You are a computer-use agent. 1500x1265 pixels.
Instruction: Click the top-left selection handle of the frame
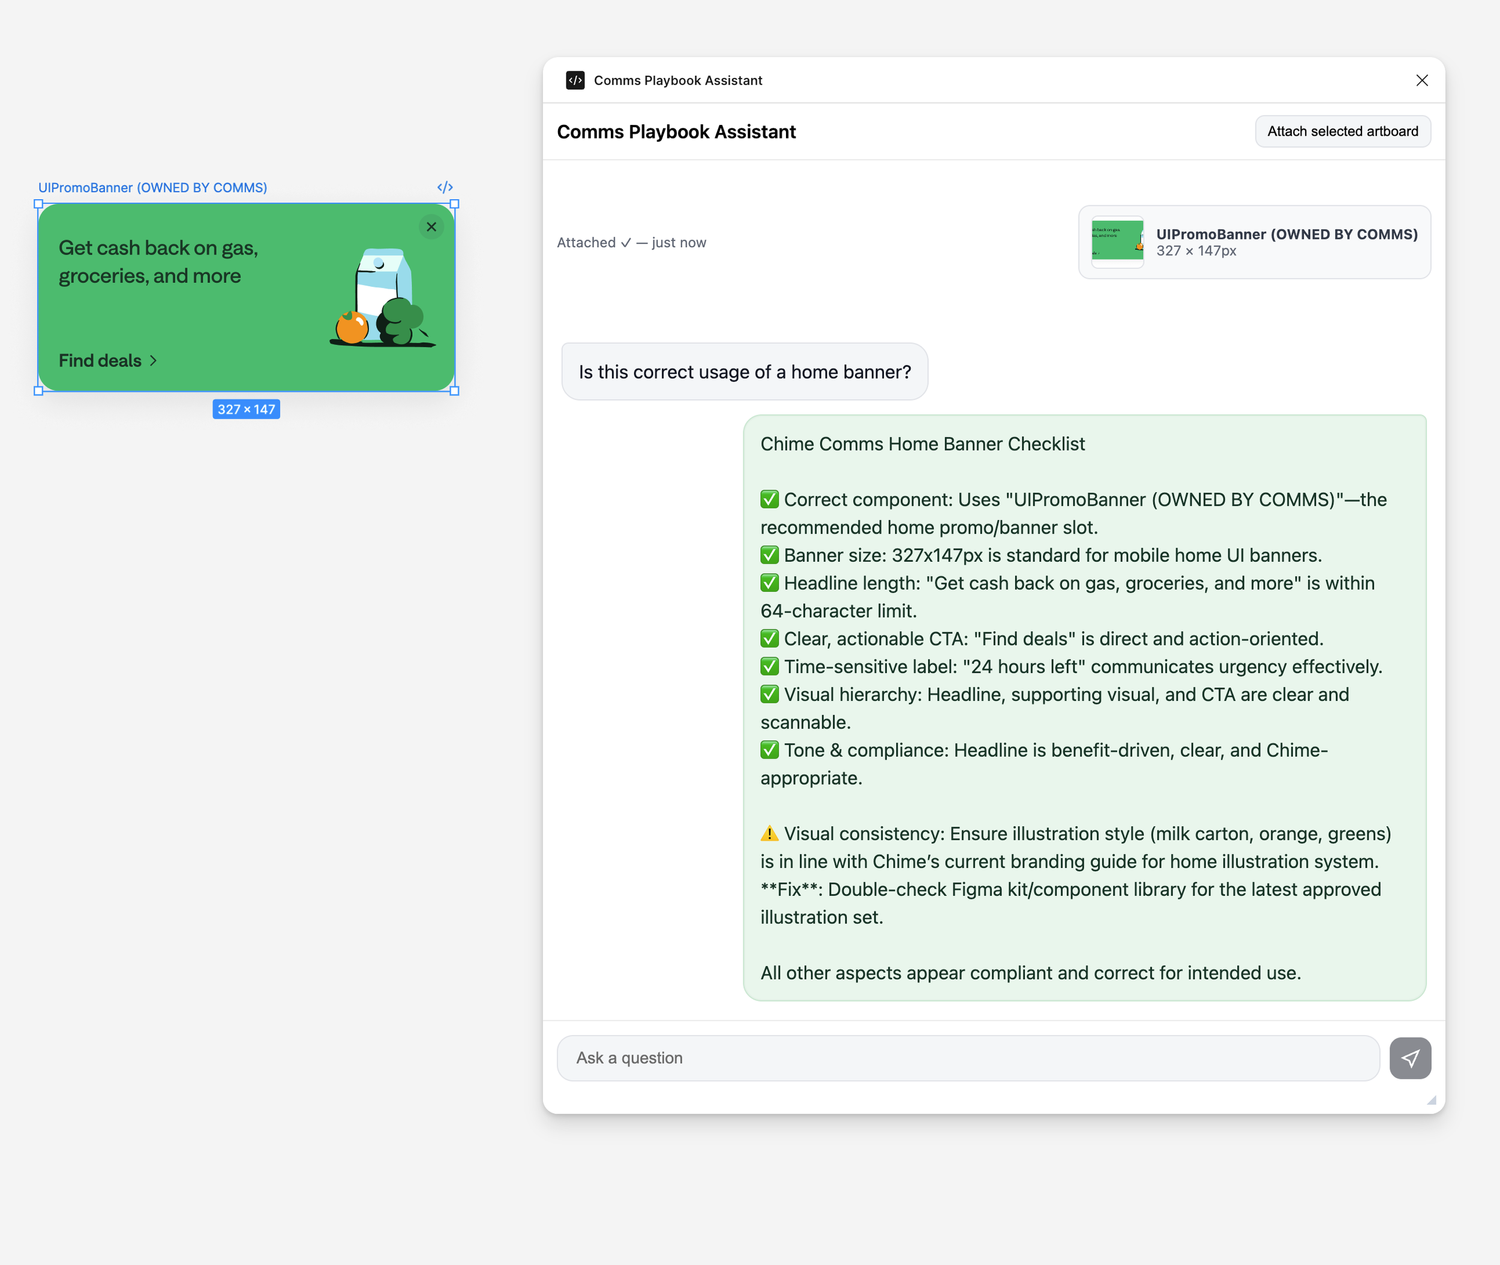click(39, 204)
